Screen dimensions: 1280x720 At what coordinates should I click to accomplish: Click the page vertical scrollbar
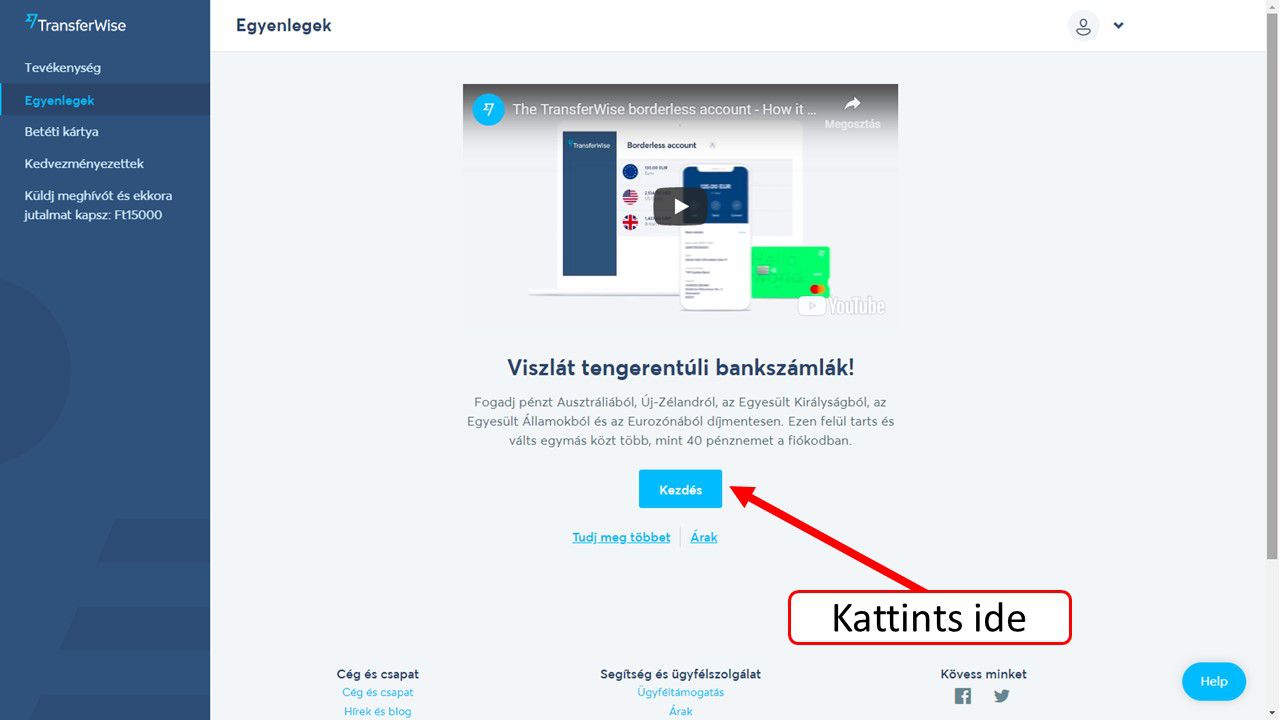point(1272,300)
